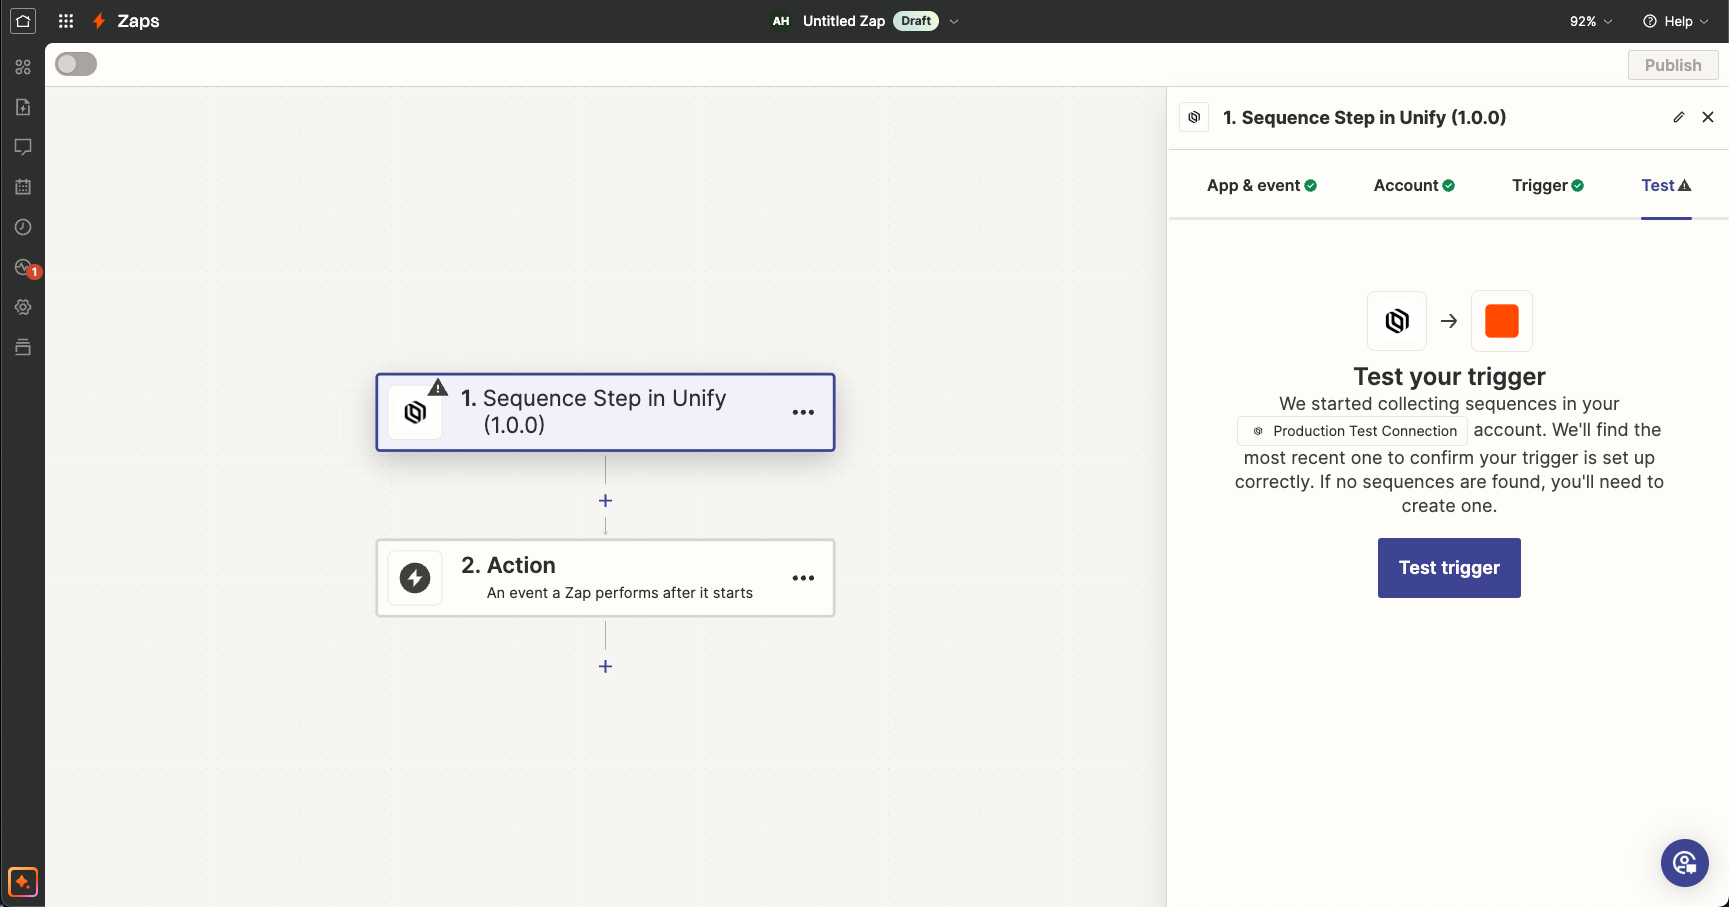View Zap History via the clock icon
Screen dimensions: 1729x907
click(22, 227)
